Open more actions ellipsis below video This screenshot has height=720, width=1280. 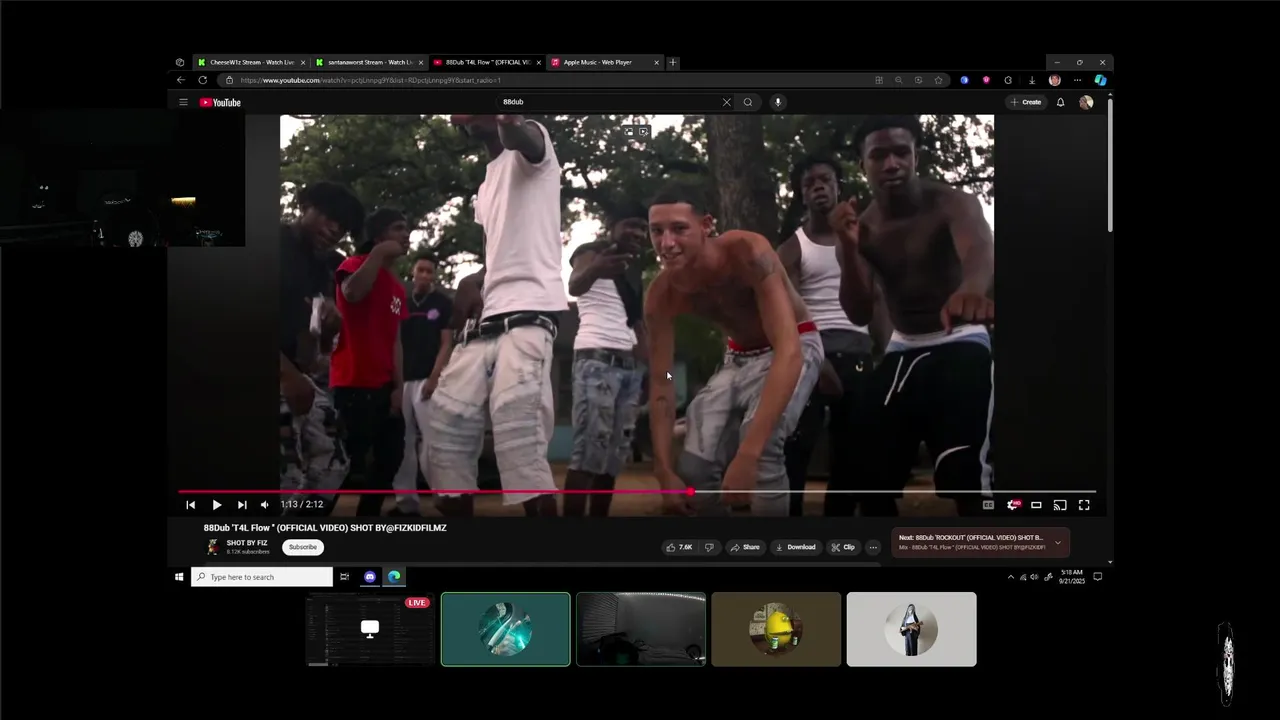(x=873, y=547)
